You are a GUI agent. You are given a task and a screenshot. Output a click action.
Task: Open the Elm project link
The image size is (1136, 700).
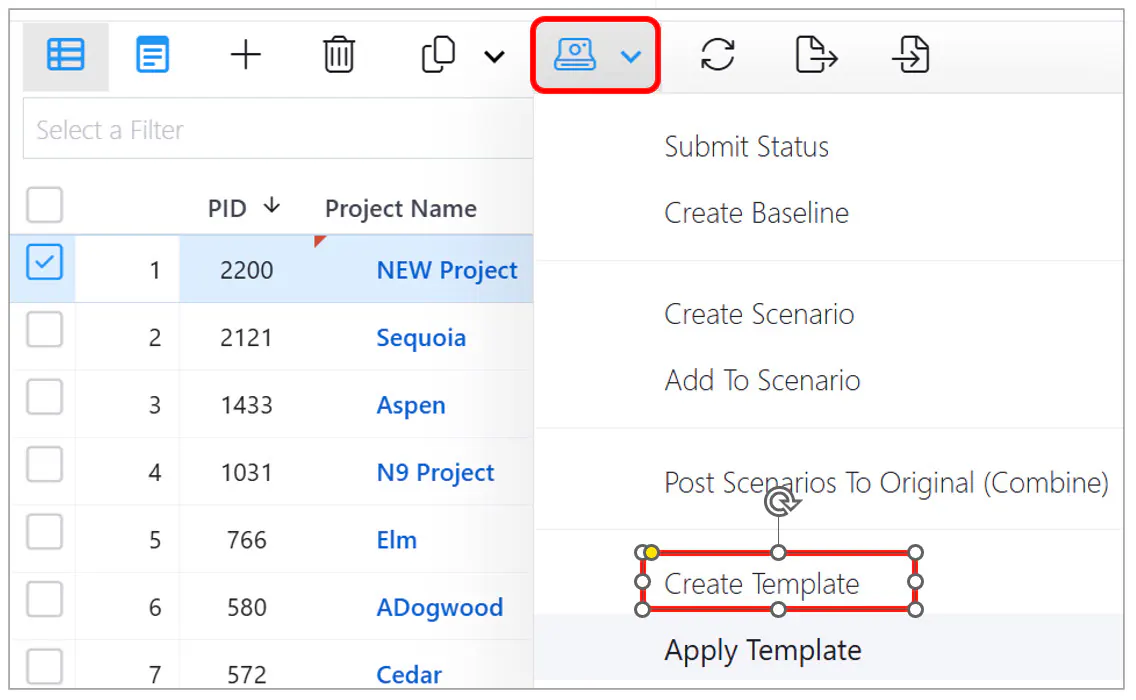tap(396, 540)
